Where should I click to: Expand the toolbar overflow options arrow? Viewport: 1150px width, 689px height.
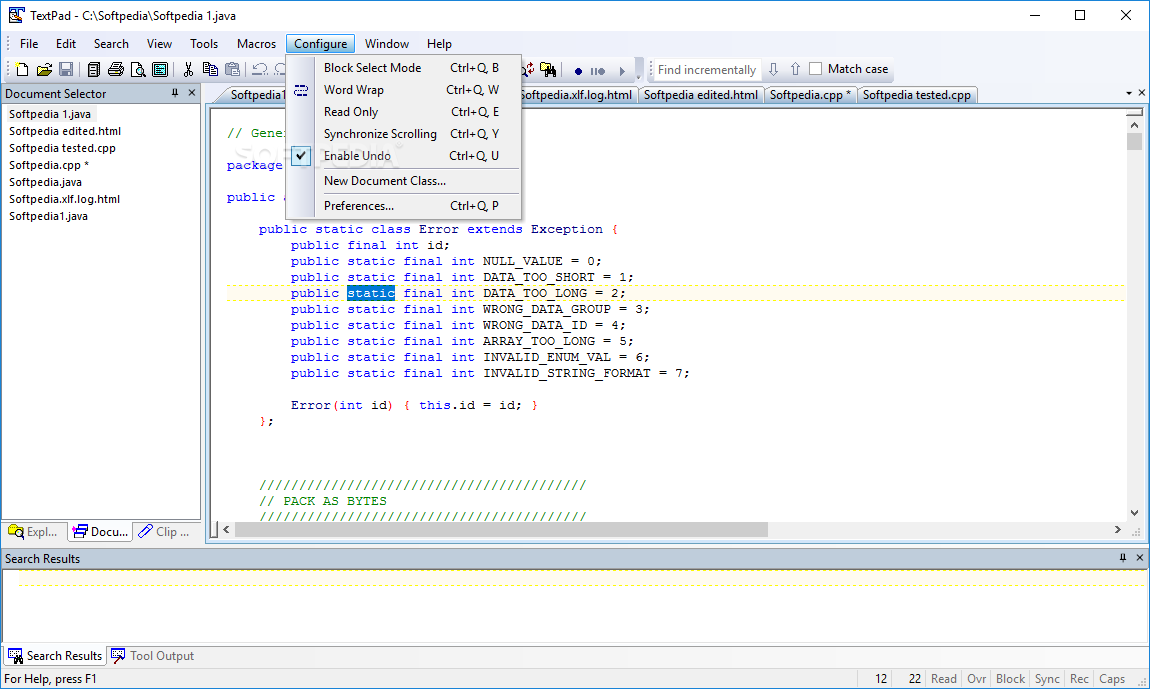coord(638,71)
